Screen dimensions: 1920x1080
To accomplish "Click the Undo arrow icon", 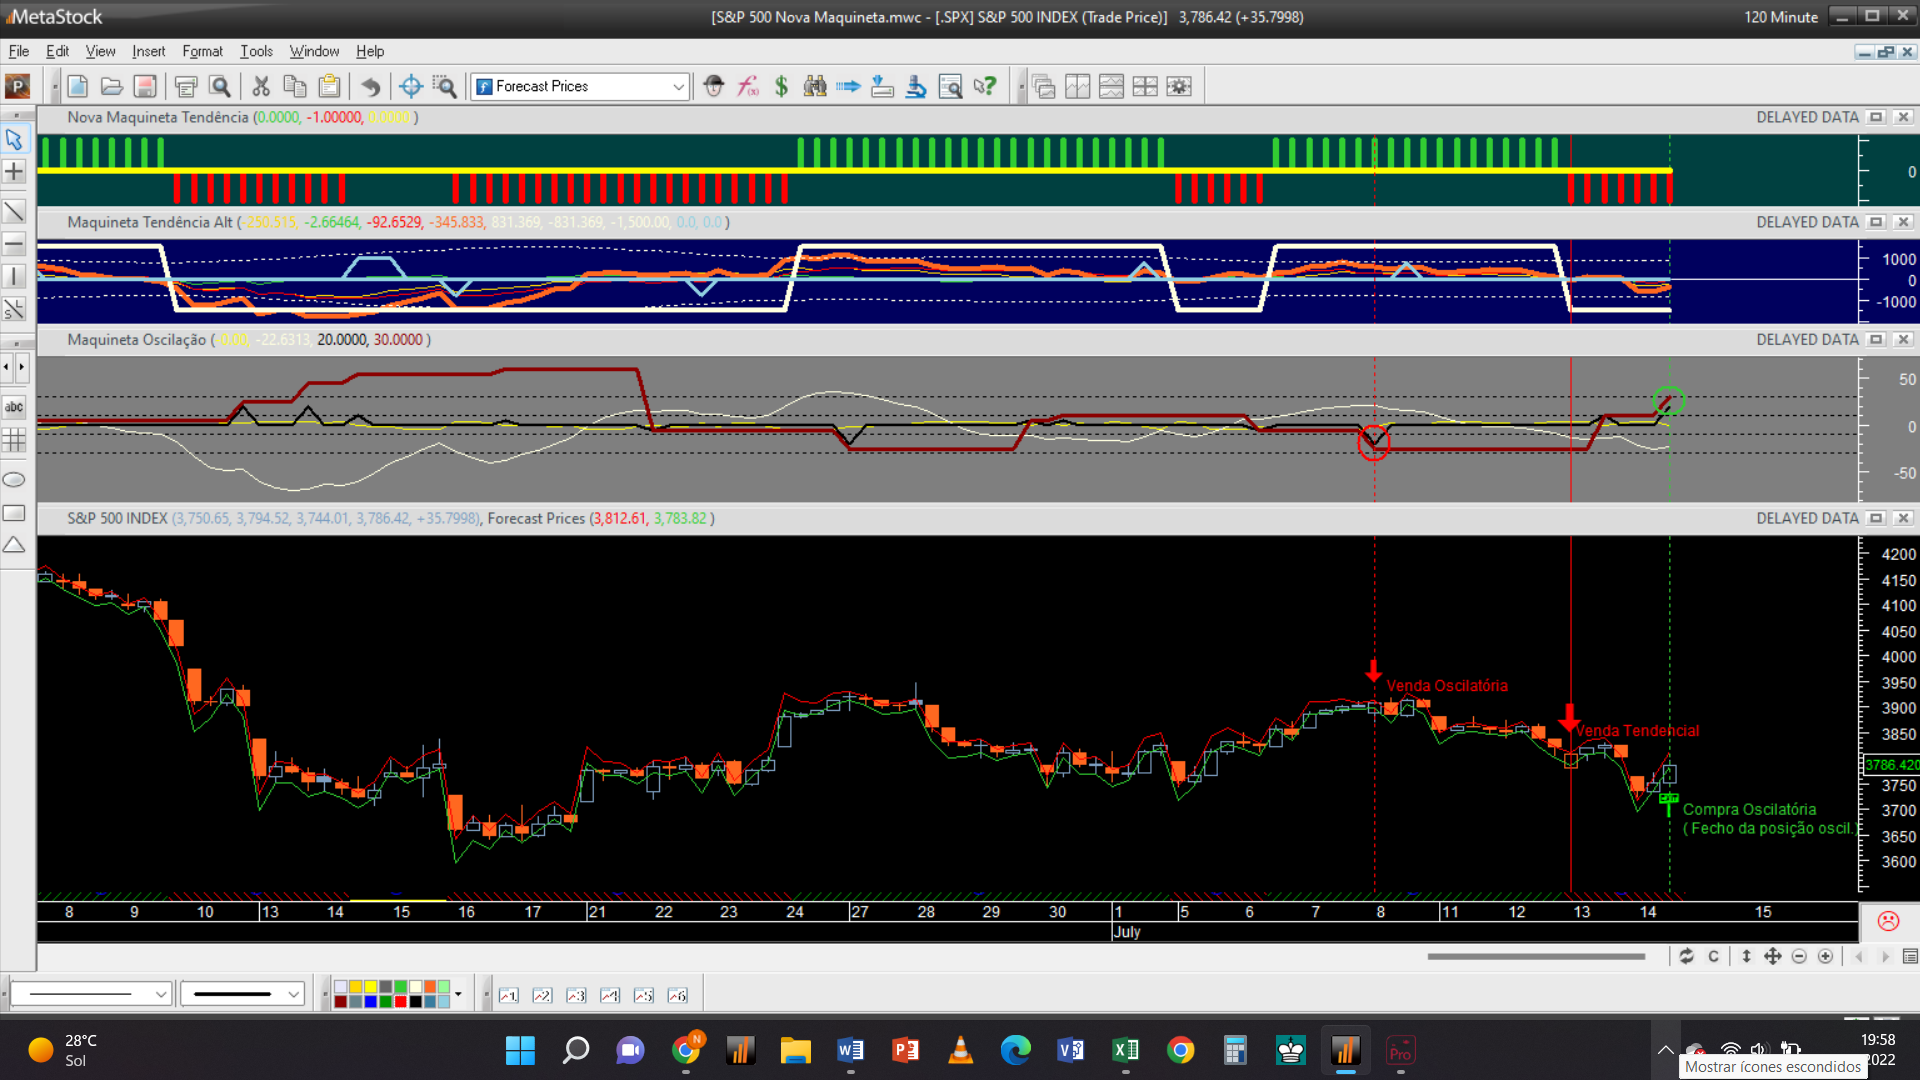I will click(370, 87).
